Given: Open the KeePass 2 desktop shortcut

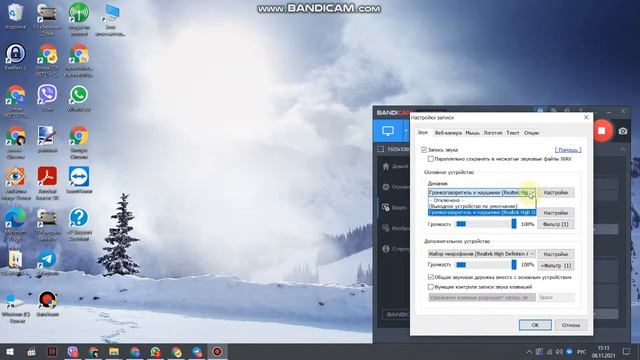Looking at the screenshot, I should click(16, 57).
